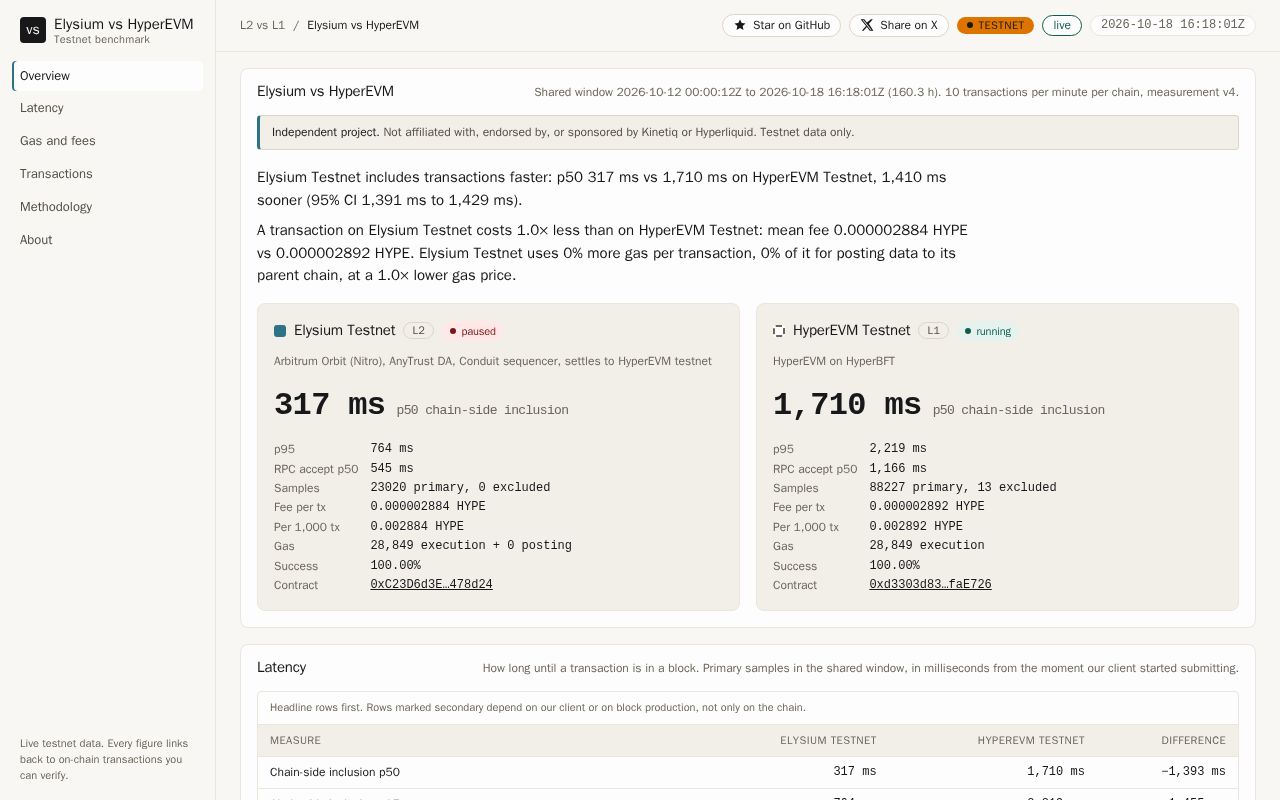Click the Latency section heading
1280x800 pixels.
point(281,667)
